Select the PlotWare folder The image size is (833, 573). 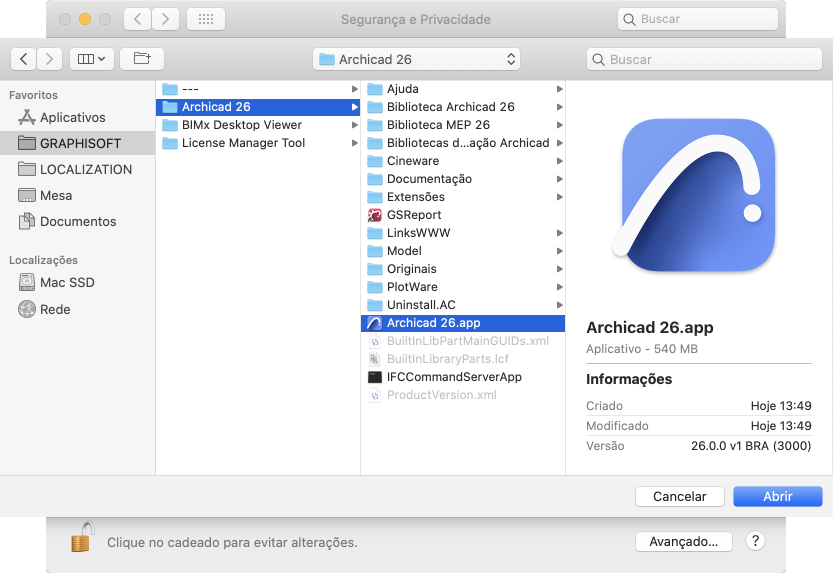click(x=462, y=287)
